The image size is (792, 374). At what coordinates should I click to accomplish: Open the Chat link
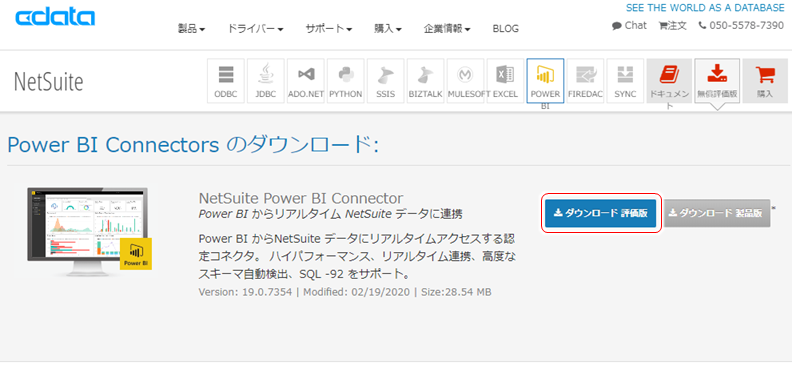(x=629, y=25)
